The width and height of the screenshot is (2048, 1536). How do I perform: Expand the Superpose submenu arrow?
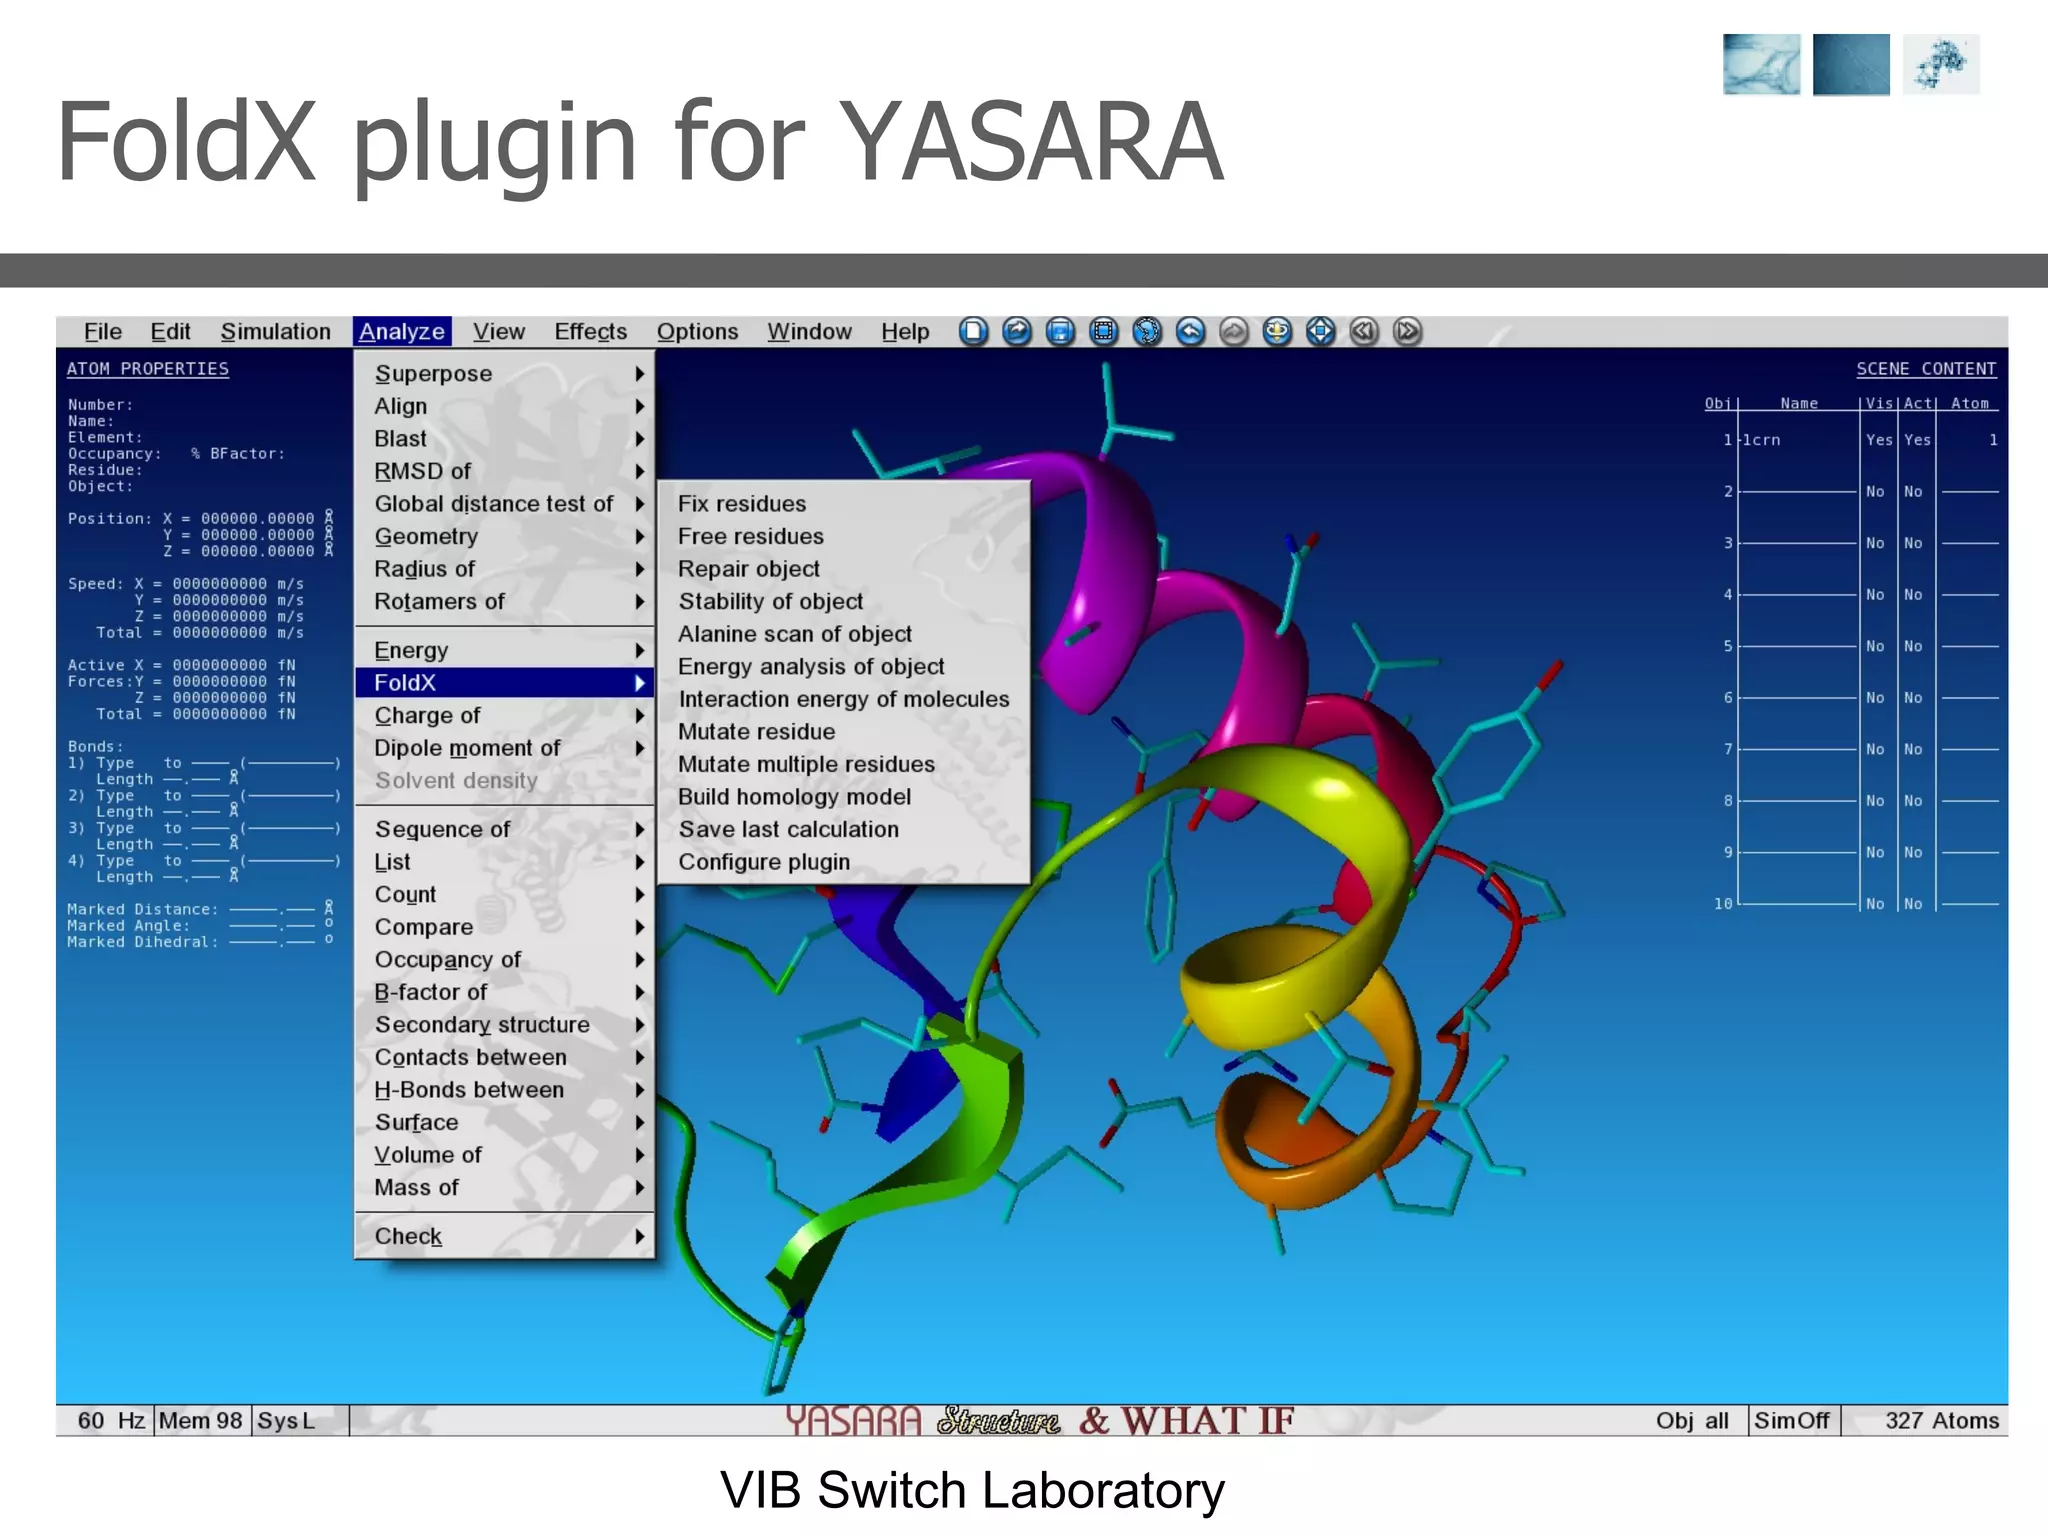[640, 373]
